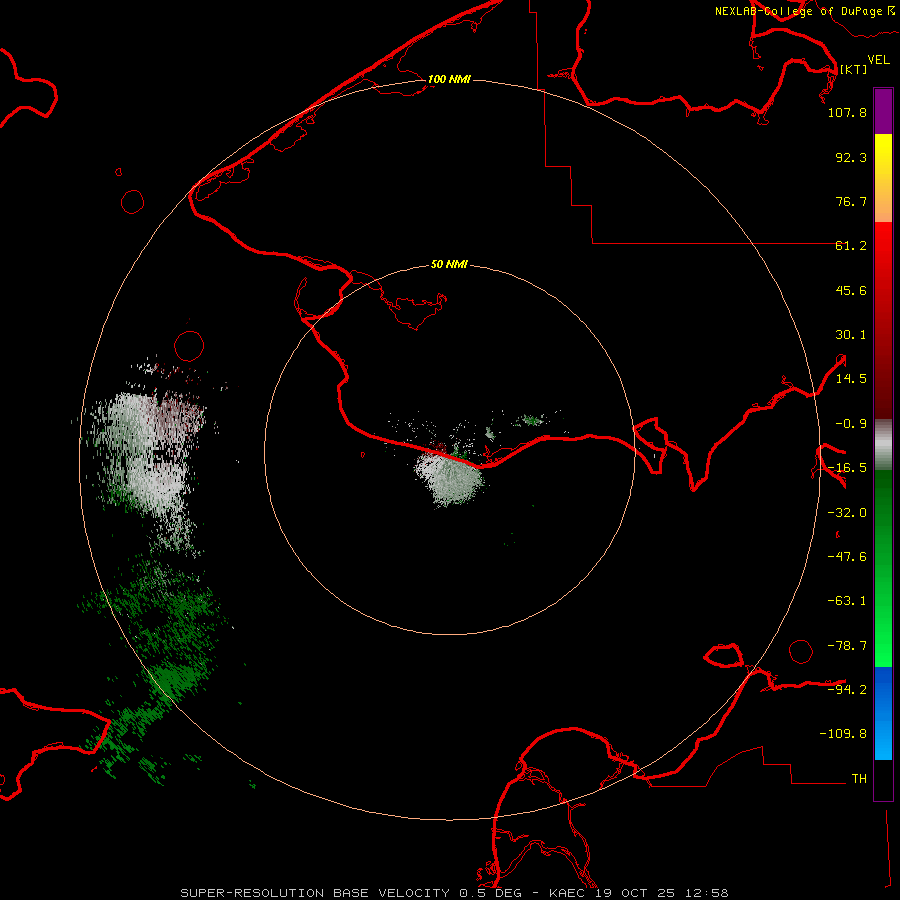
Task: Select the 76.7 scale value
Action: (x=851, y=201)
